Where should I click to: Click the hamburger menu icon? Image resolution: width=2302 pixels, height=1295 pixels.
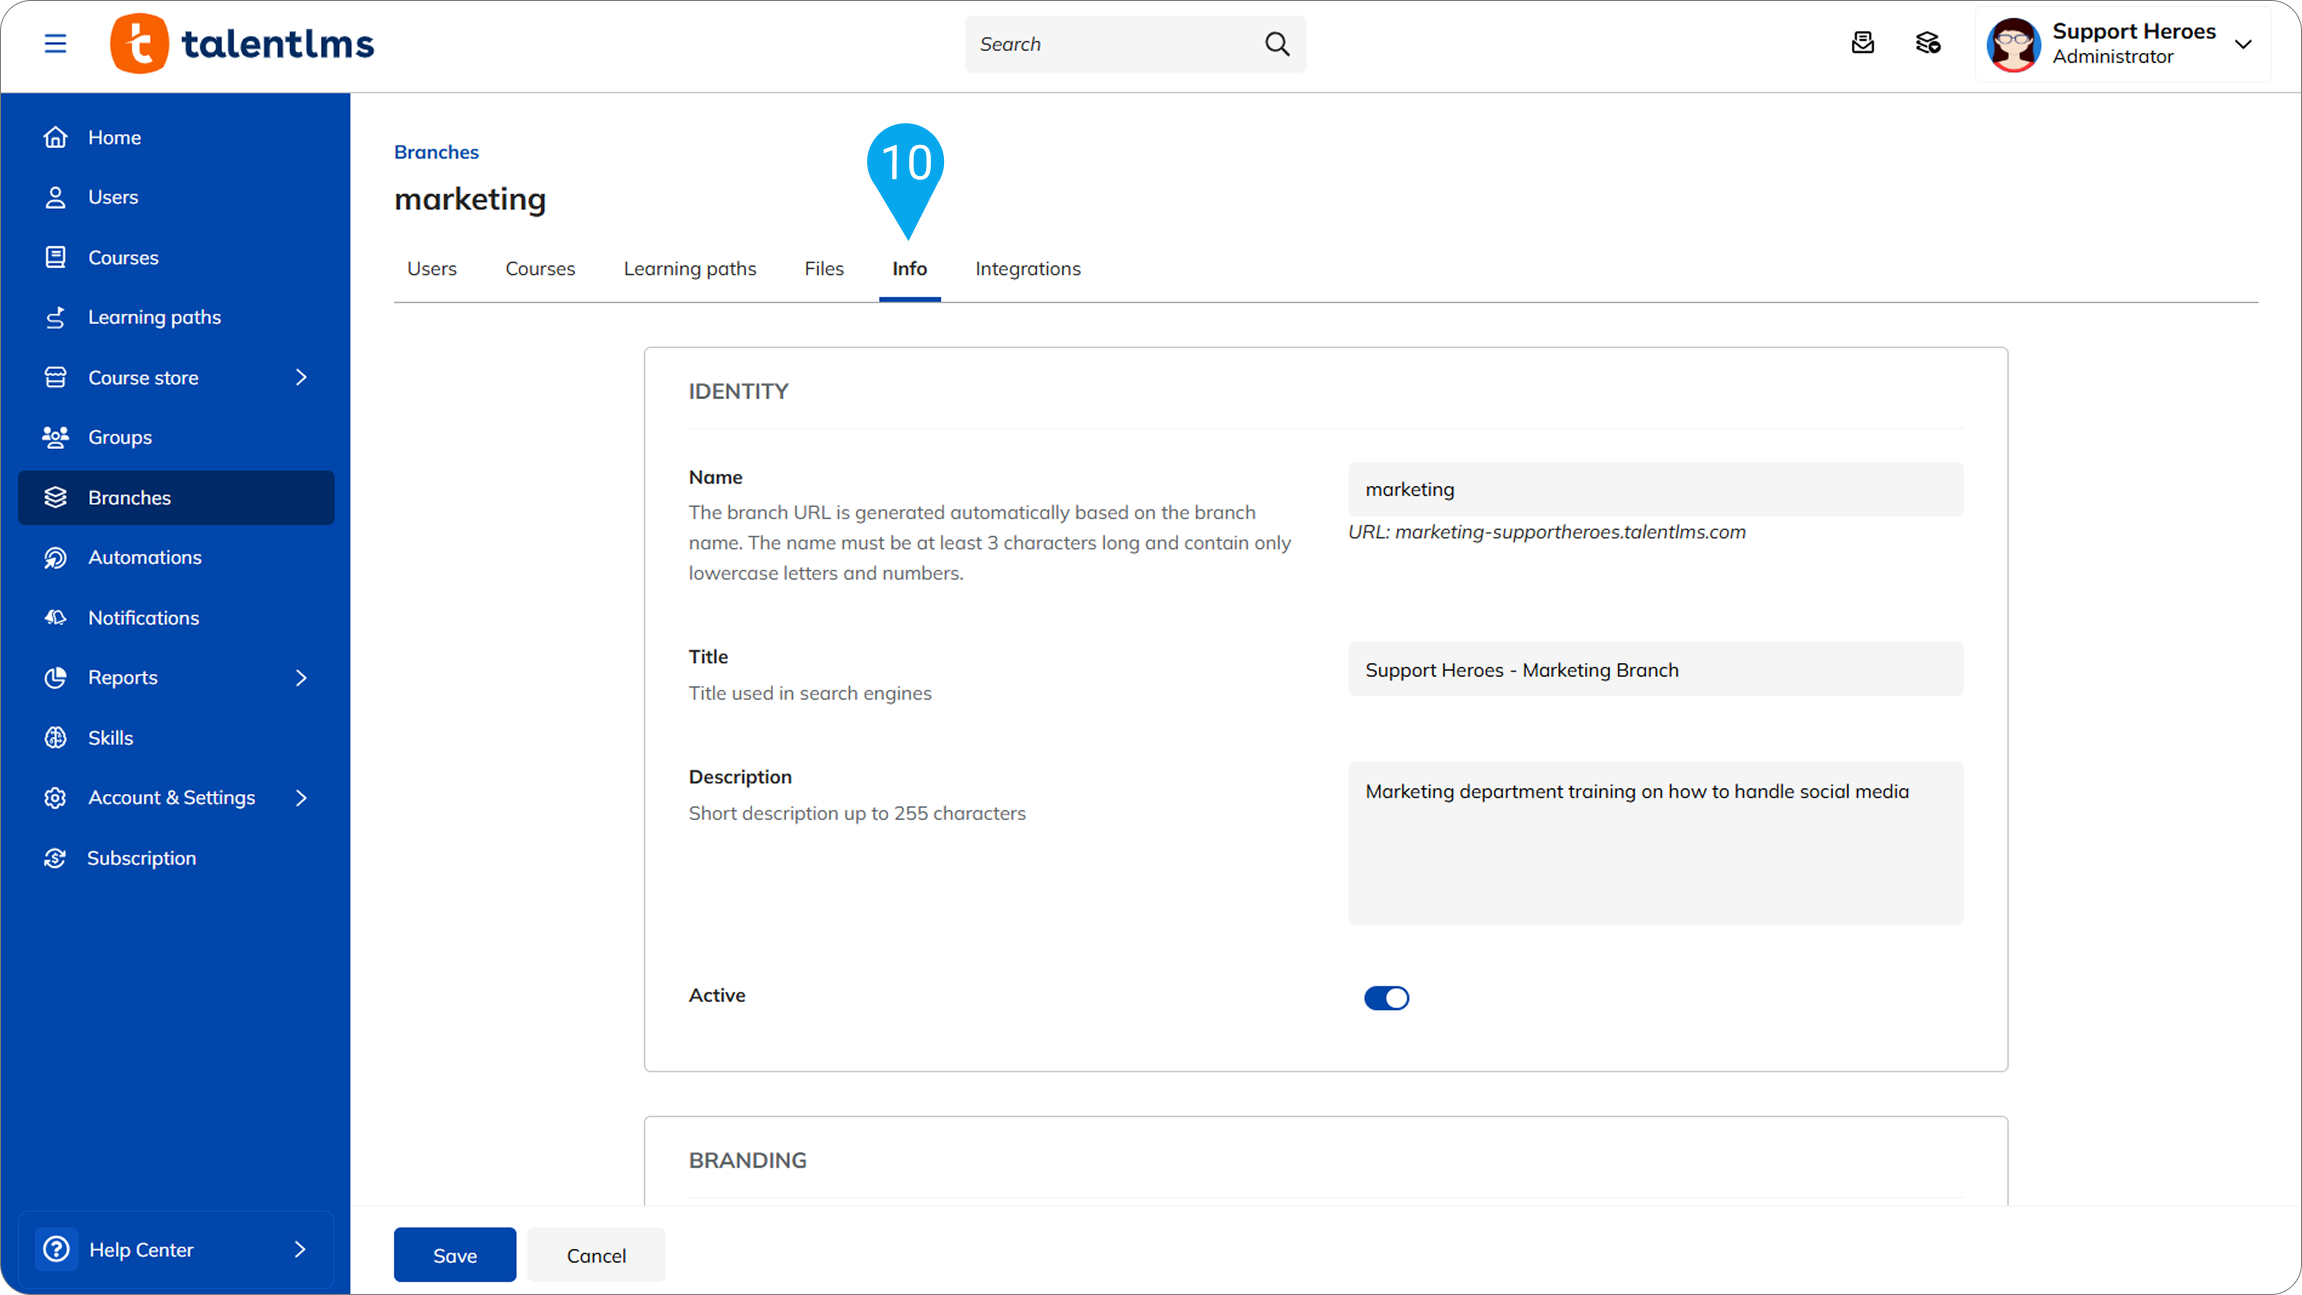click(55, 44)
